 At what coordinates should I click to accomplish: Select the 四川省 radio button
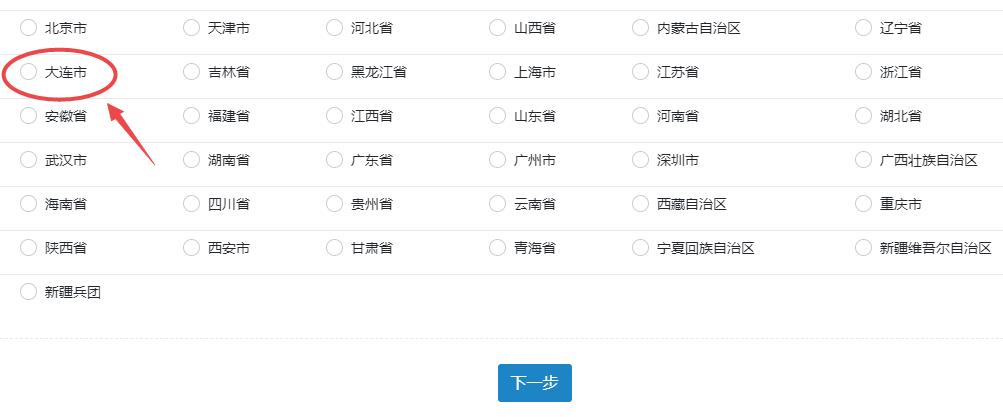click(x=191, y=204)
